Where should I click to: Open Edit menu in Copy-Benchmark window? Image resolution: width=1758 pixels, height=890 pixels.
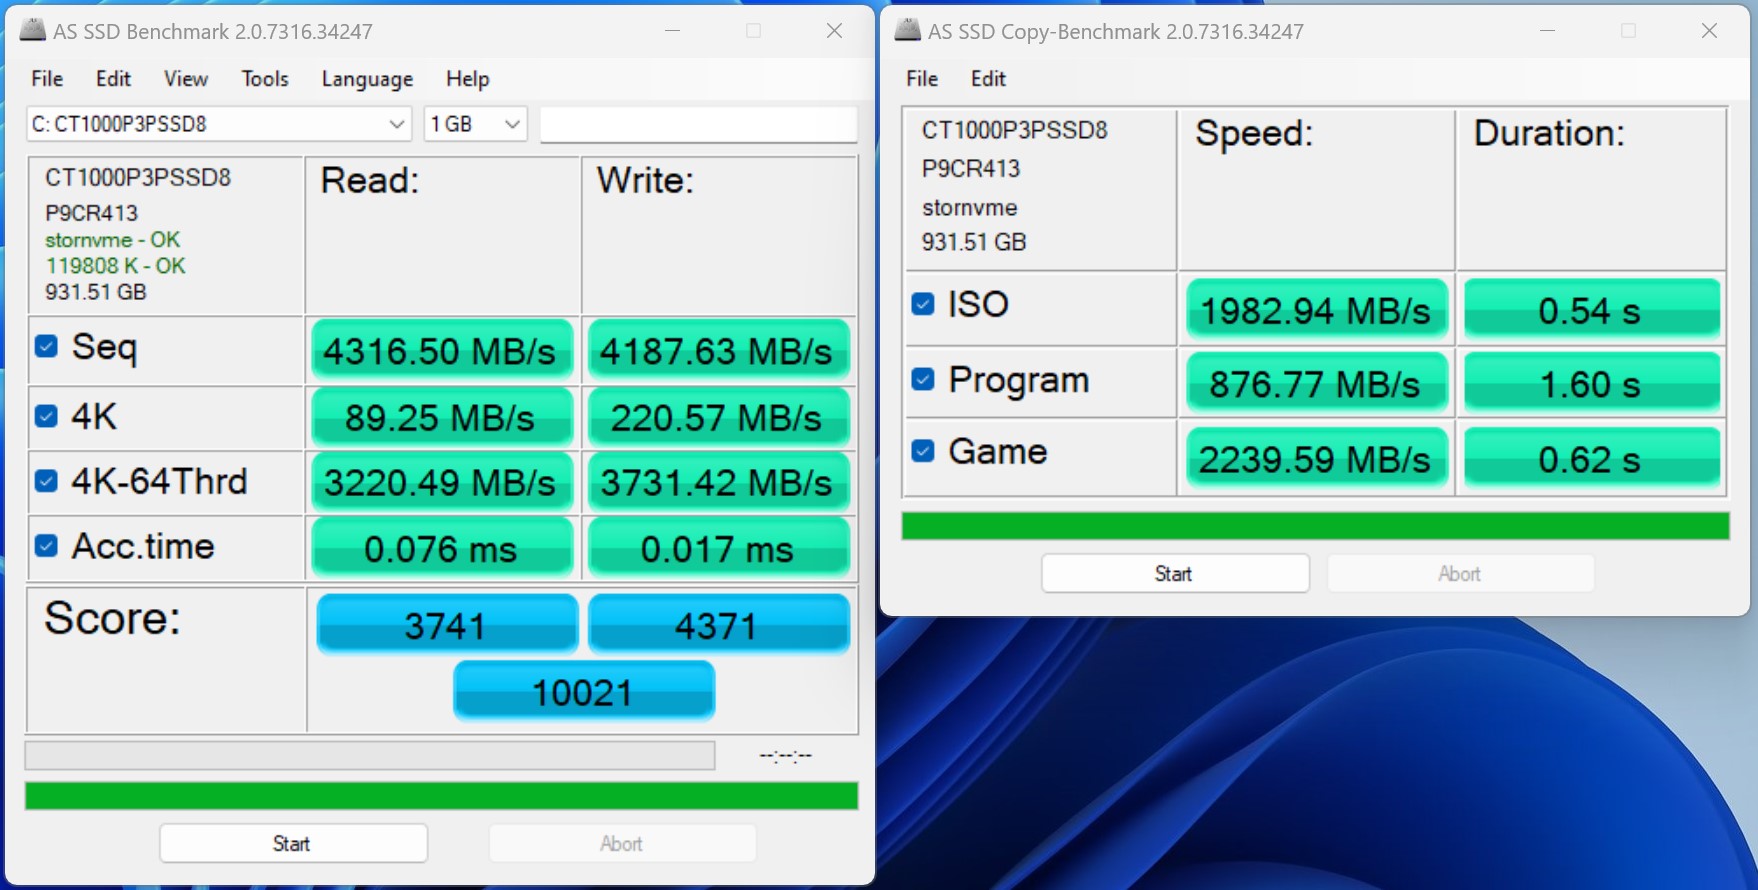pyautogui.click(x=987, y=79)
